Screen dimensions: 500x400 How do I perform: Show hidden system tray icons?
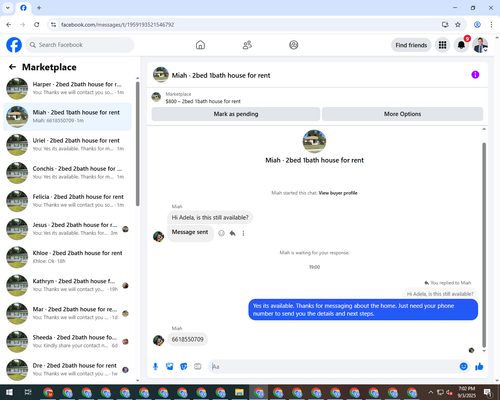(x=430, y=392)
